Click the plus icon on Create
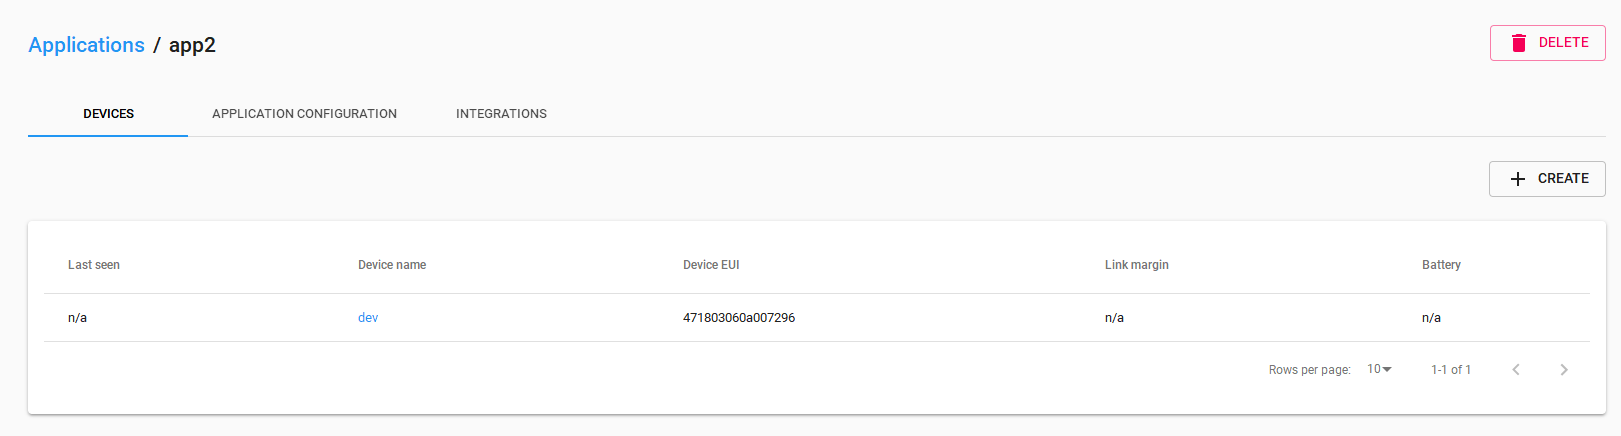The height and width of the screenshot is (436, 1621). (x=1518, y=179)
